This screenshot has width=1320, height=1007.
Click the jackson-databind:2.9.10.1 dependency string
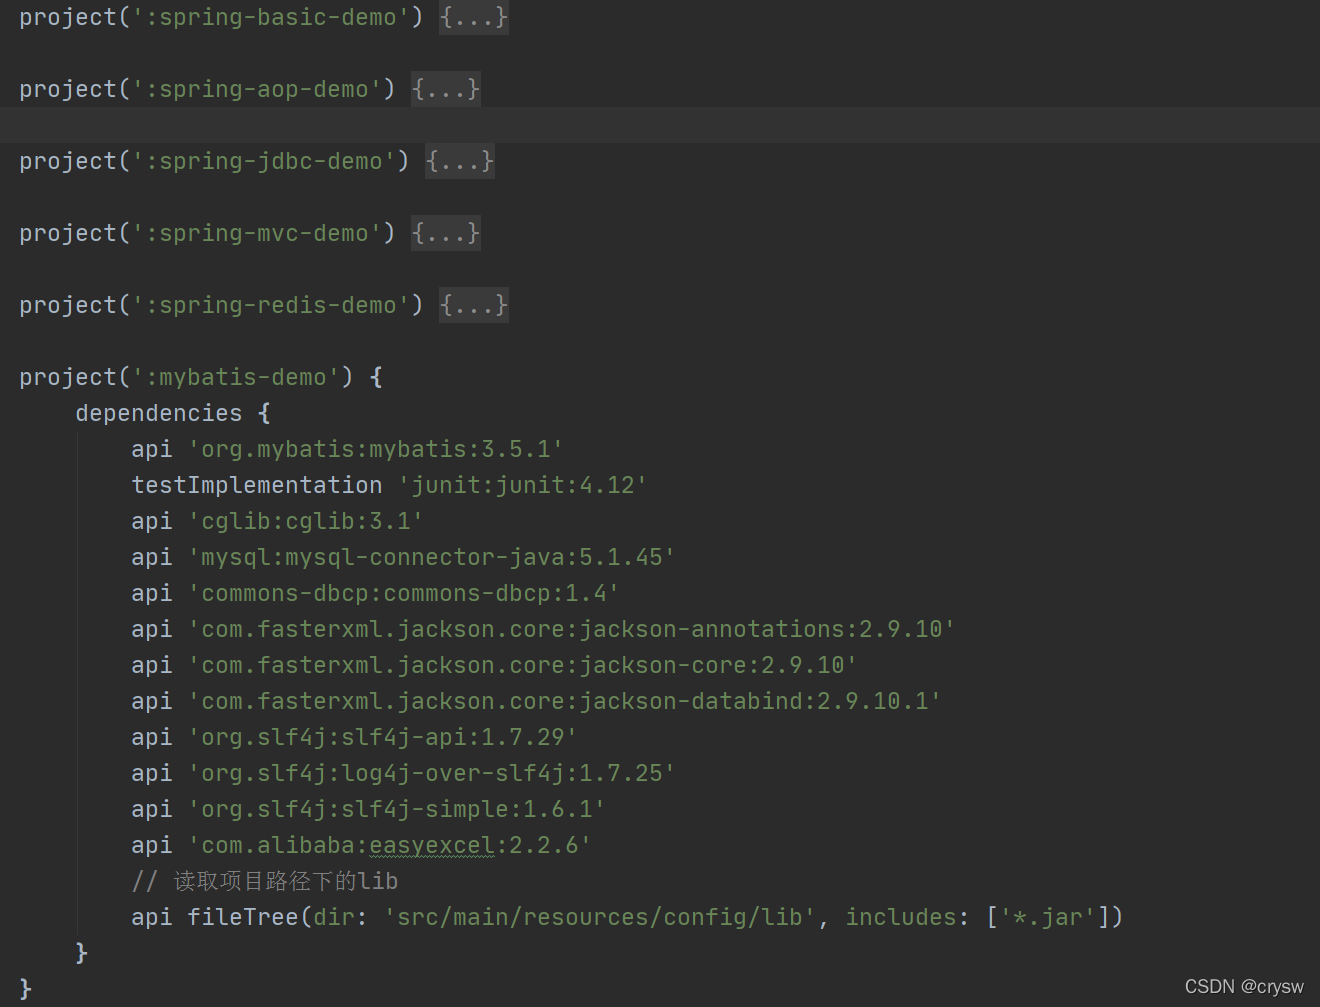point(565,701)
